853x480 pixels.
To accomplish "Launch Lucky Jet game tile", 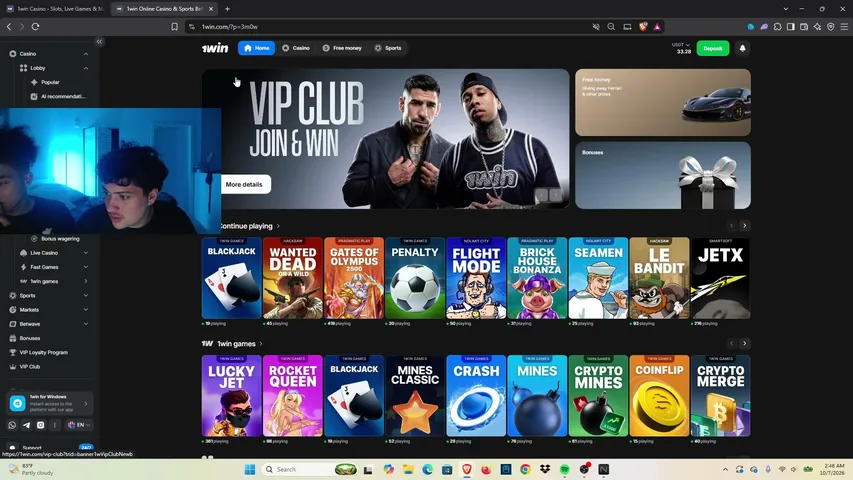I will 232,396.
